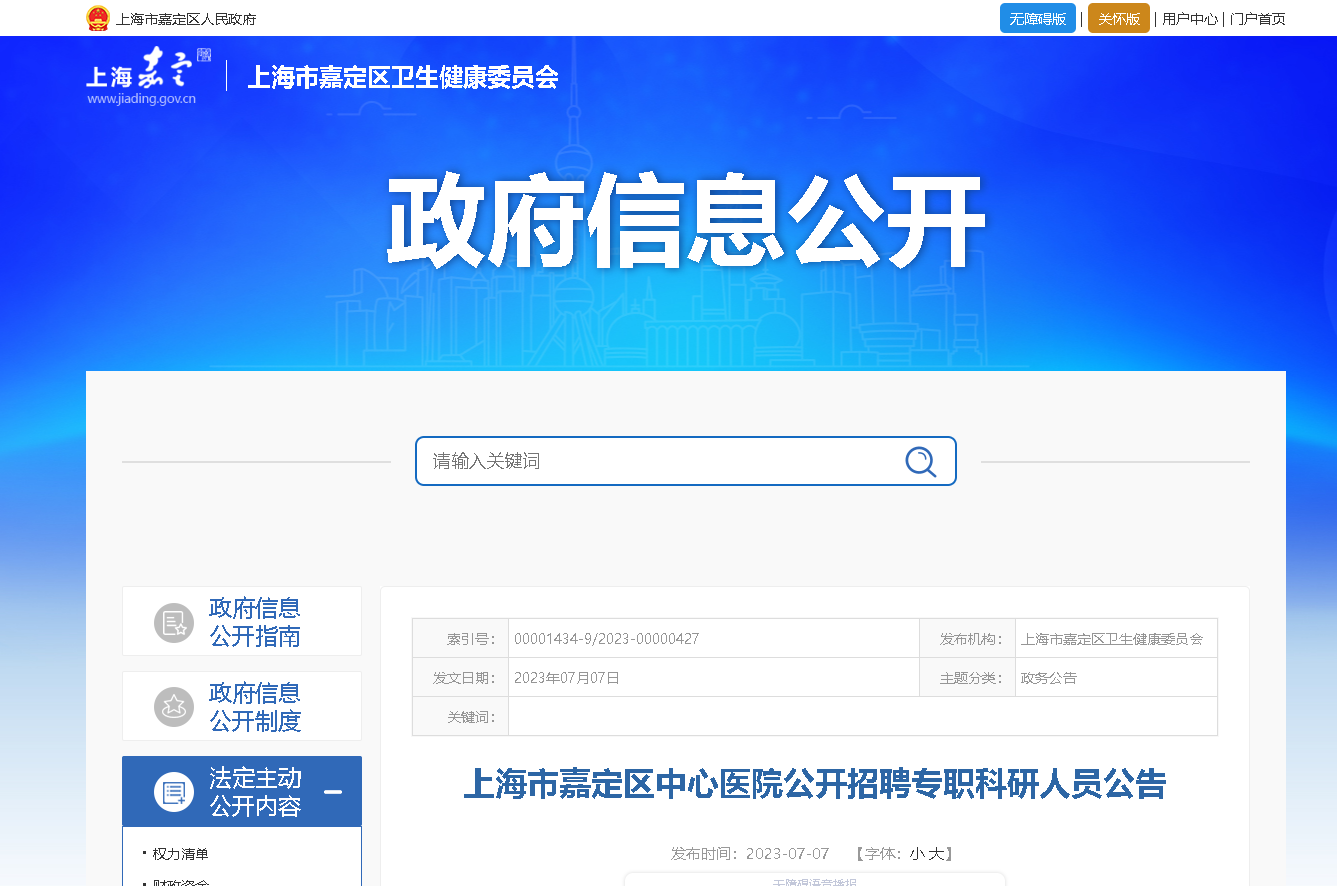Click the 上海市嘉定区卫生健康委员会 header title
This screenshot has width=1337, height=886.
pyautogui.click(x=402, y=77)
